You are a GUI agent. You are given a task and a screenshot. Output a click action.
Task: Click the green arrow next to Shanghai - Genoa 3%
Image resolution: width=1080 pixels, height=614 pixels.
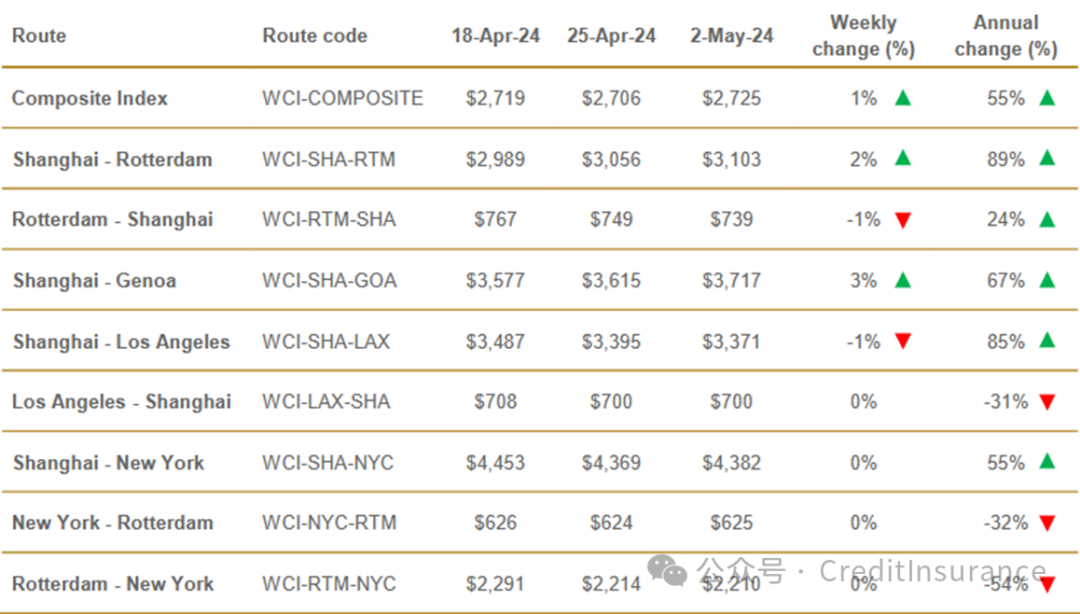click(x=902, y=280)
